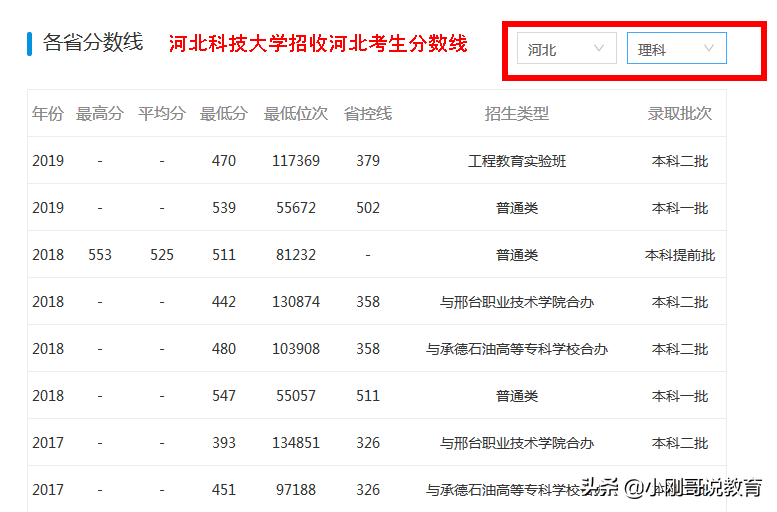The height and width of the screenshot is (512, 777).
Task: Click the lowest score value 442
Action: (x=223, y=302)
